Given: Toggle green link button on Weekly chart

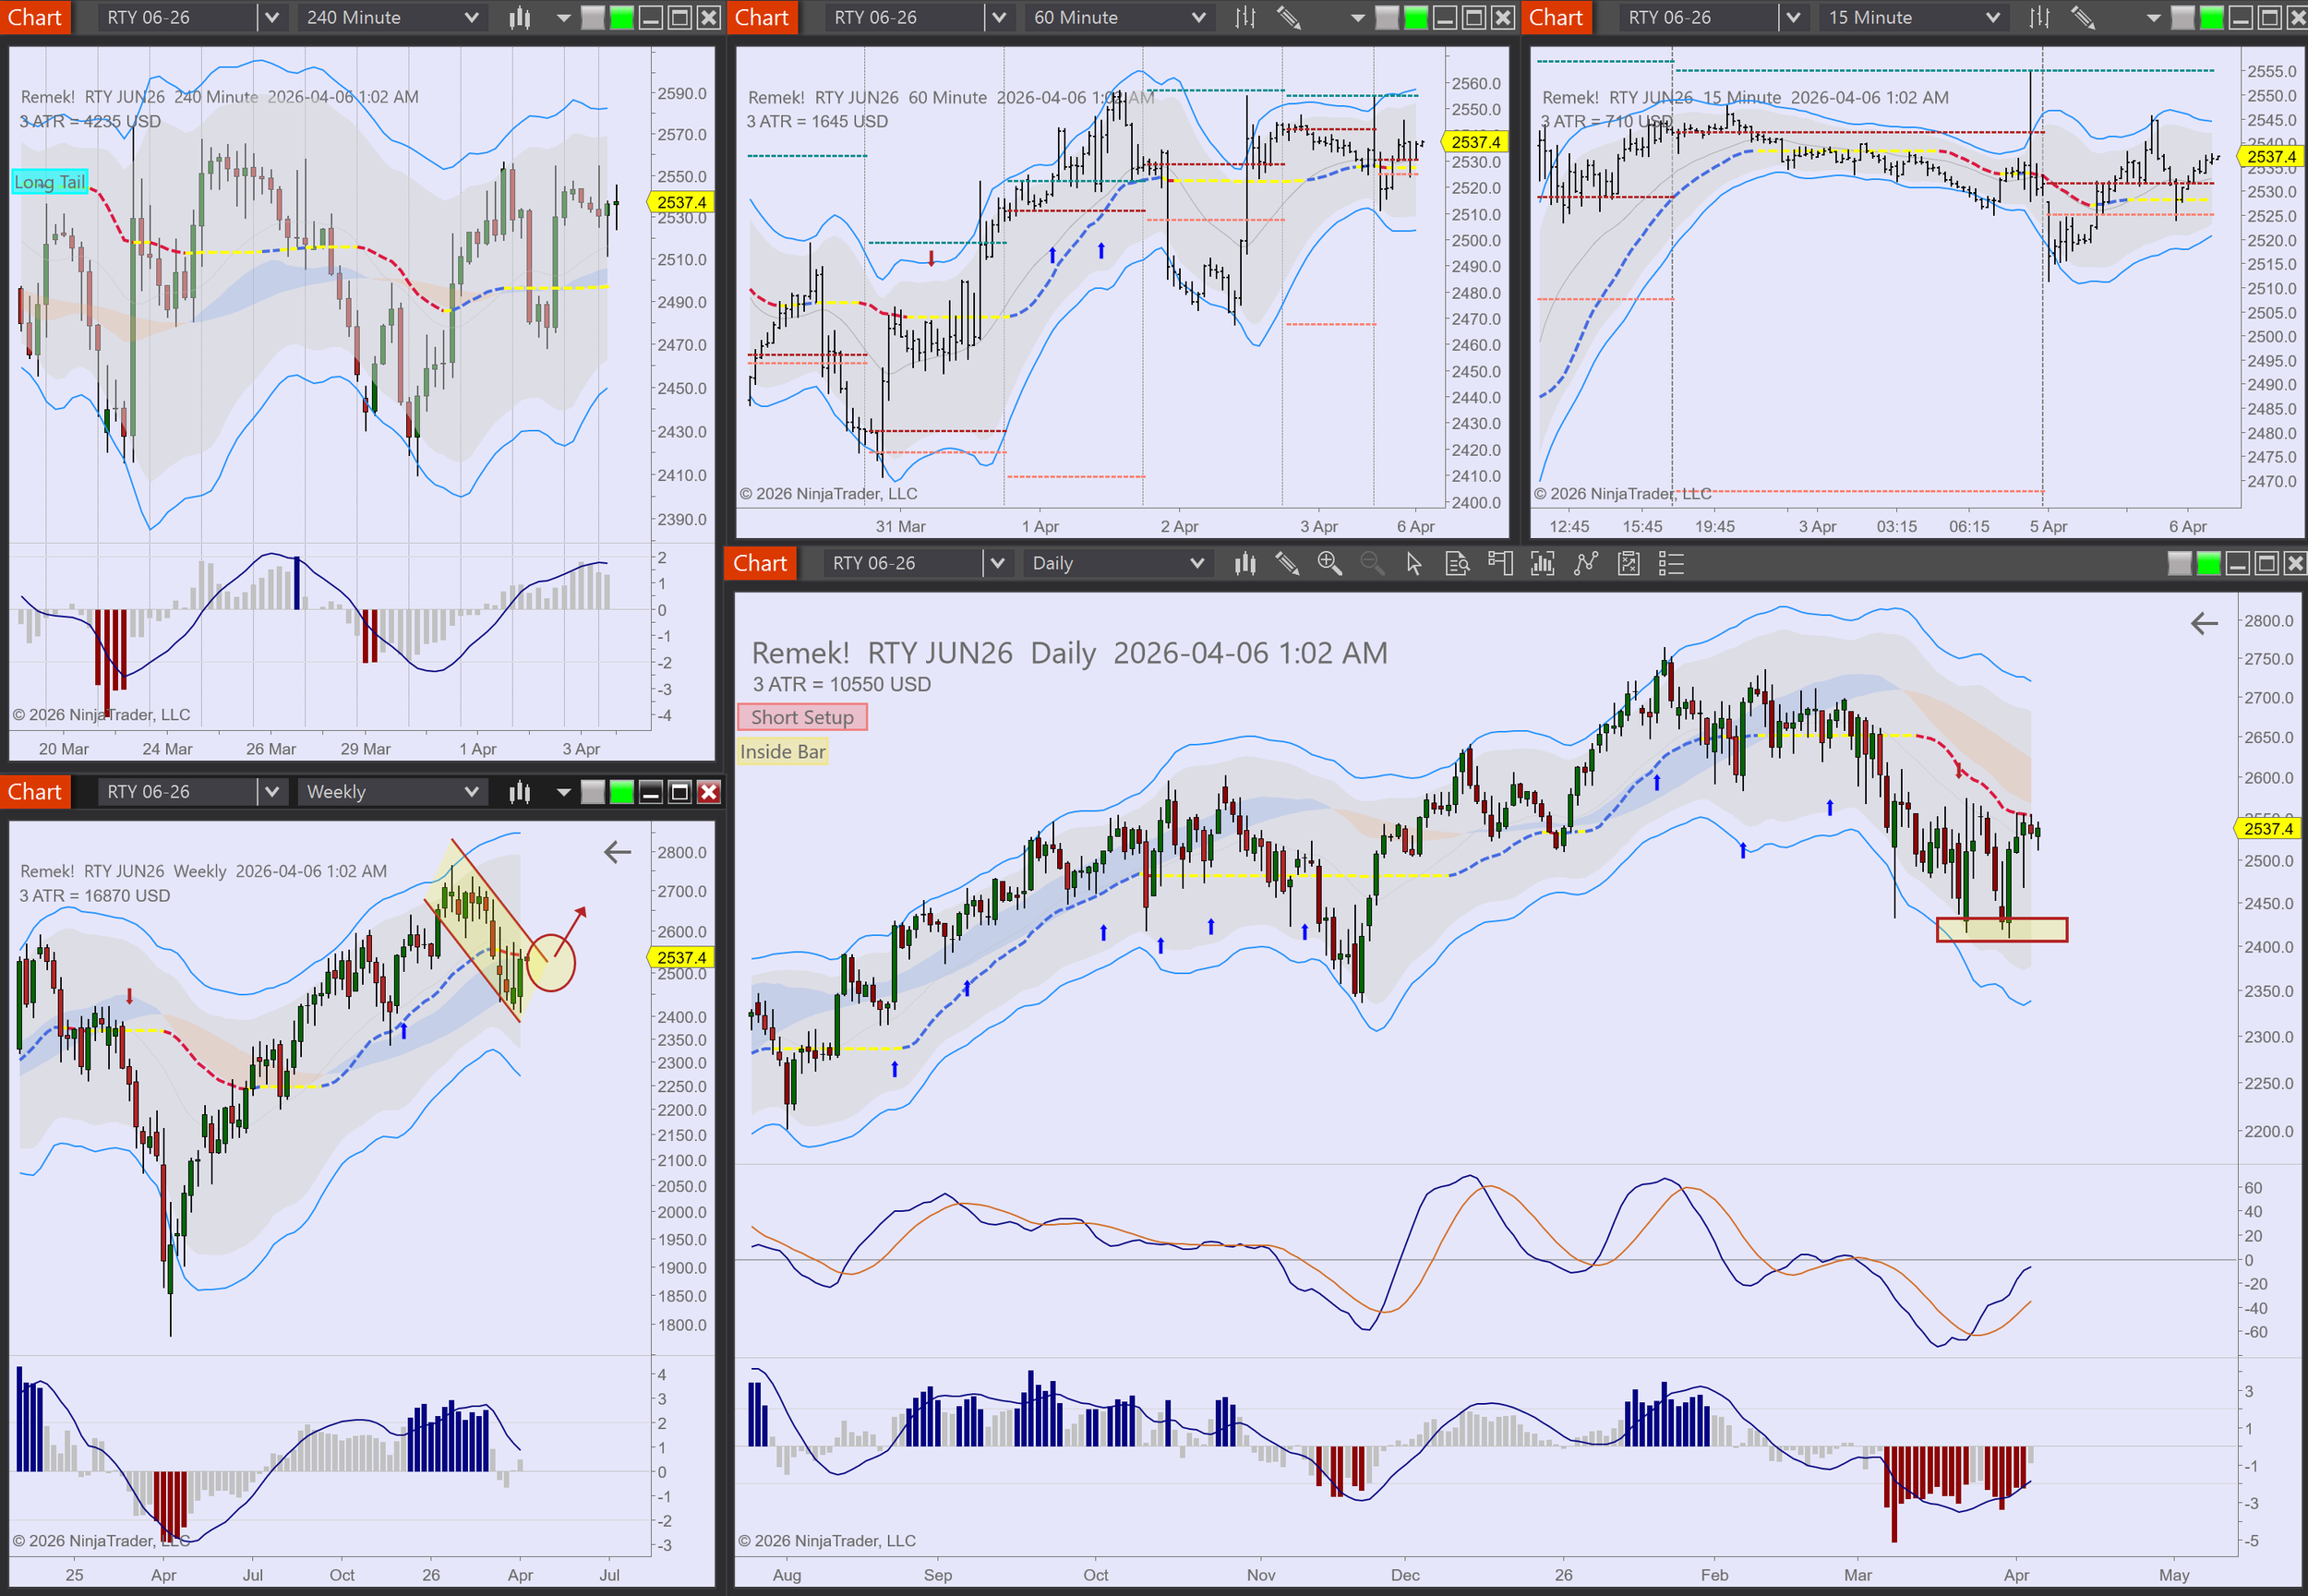Looking at the screenshot, I should 621,792.
